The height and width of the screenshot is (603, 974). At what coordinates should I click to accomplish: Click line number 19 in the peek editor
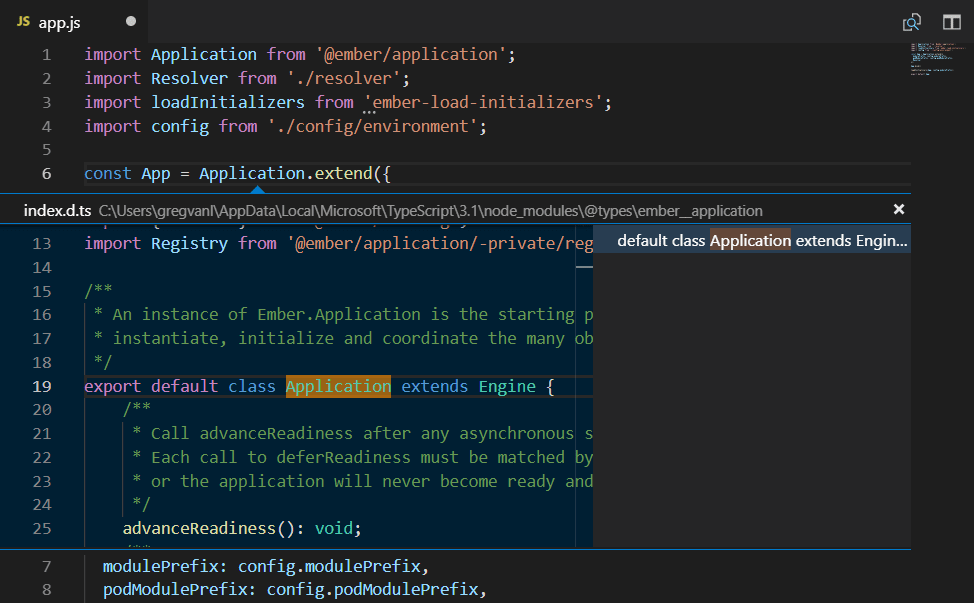[41, 386]
